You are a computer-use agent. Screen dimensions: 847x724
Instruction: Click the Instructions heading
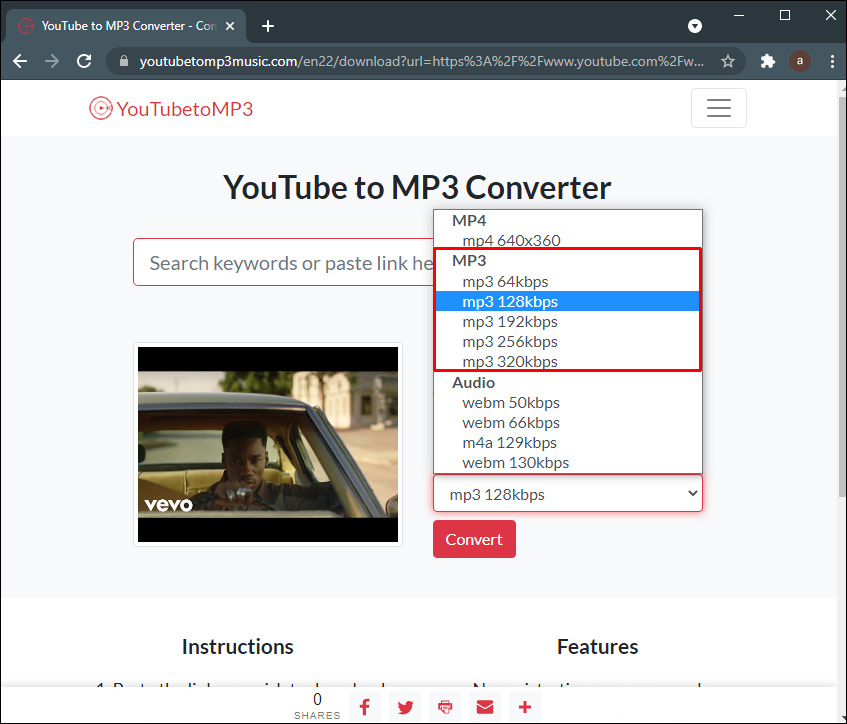(238, 647)
